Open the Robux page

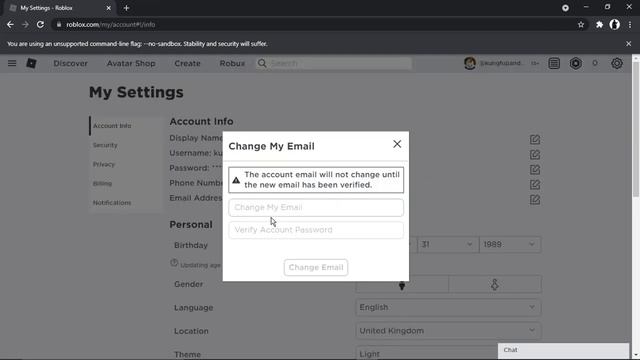(x=232, y=63)
